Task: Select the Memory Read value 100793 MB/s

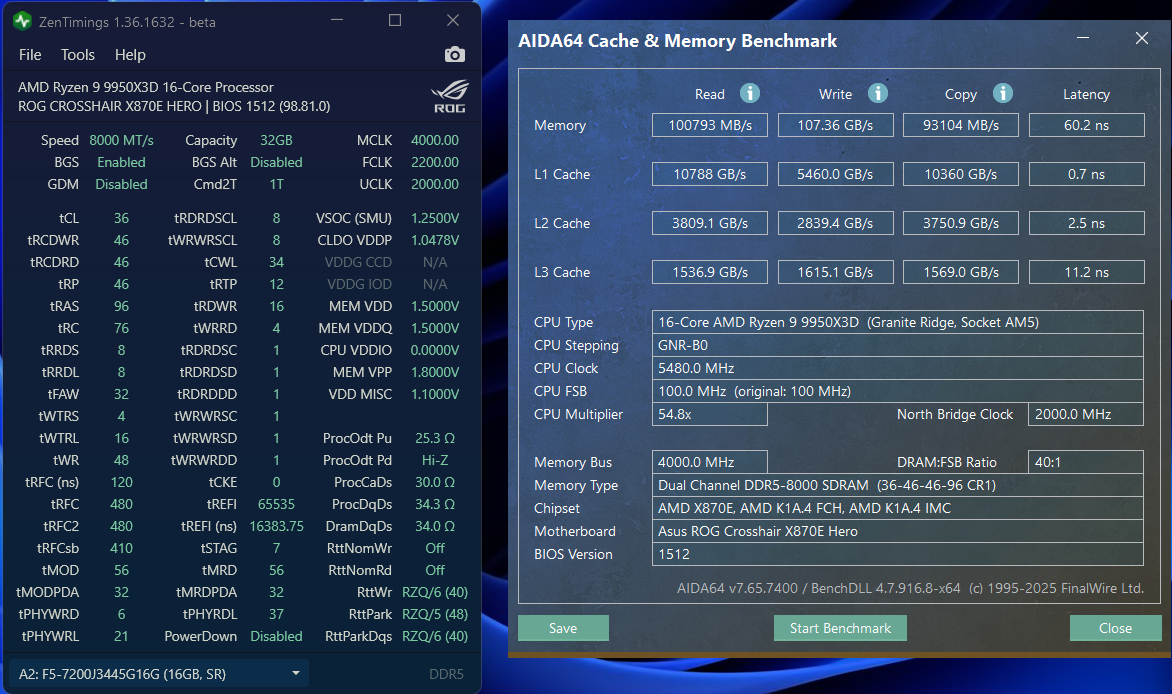Action: point(710,125)
